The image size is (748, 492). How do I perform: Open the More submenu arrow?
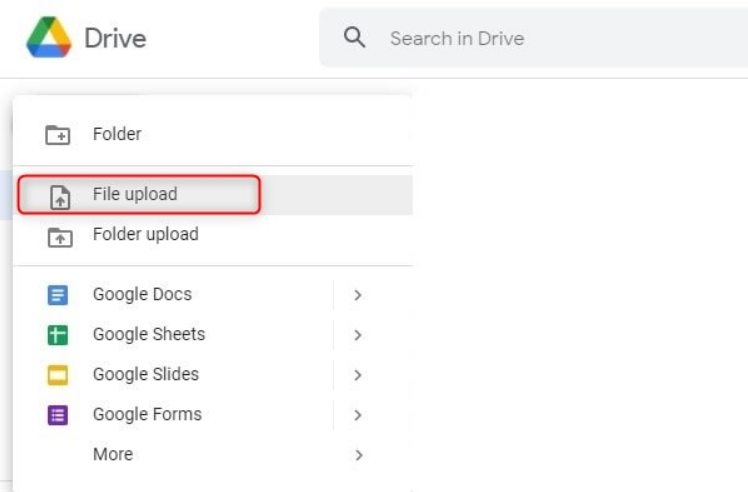click(x=357, y=455)
